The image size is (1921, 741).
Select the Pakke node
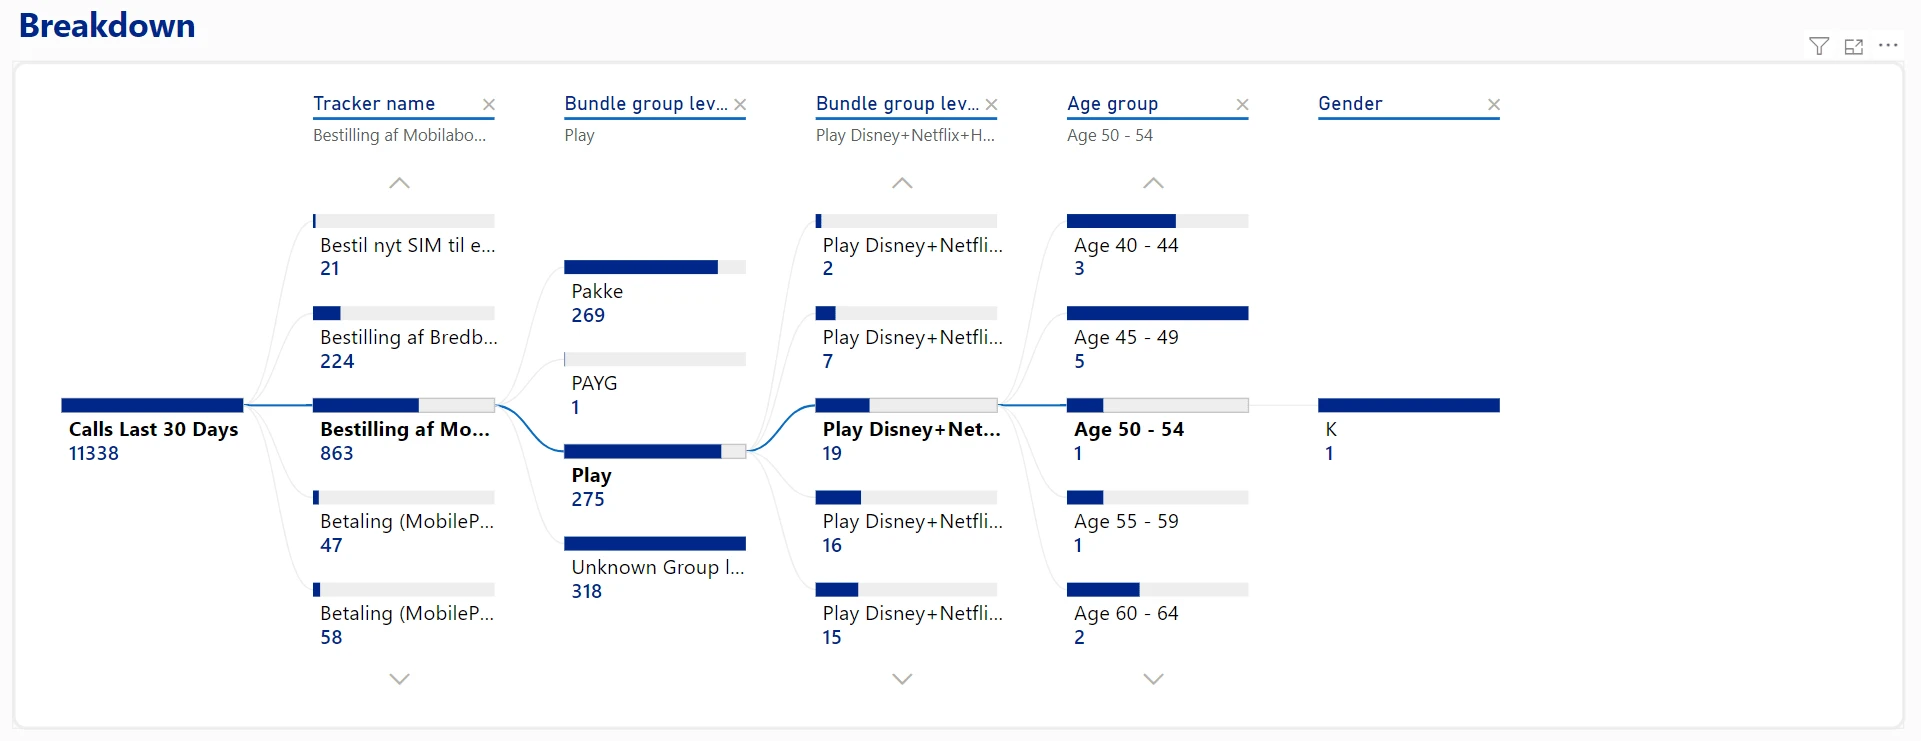pos(597,292)
